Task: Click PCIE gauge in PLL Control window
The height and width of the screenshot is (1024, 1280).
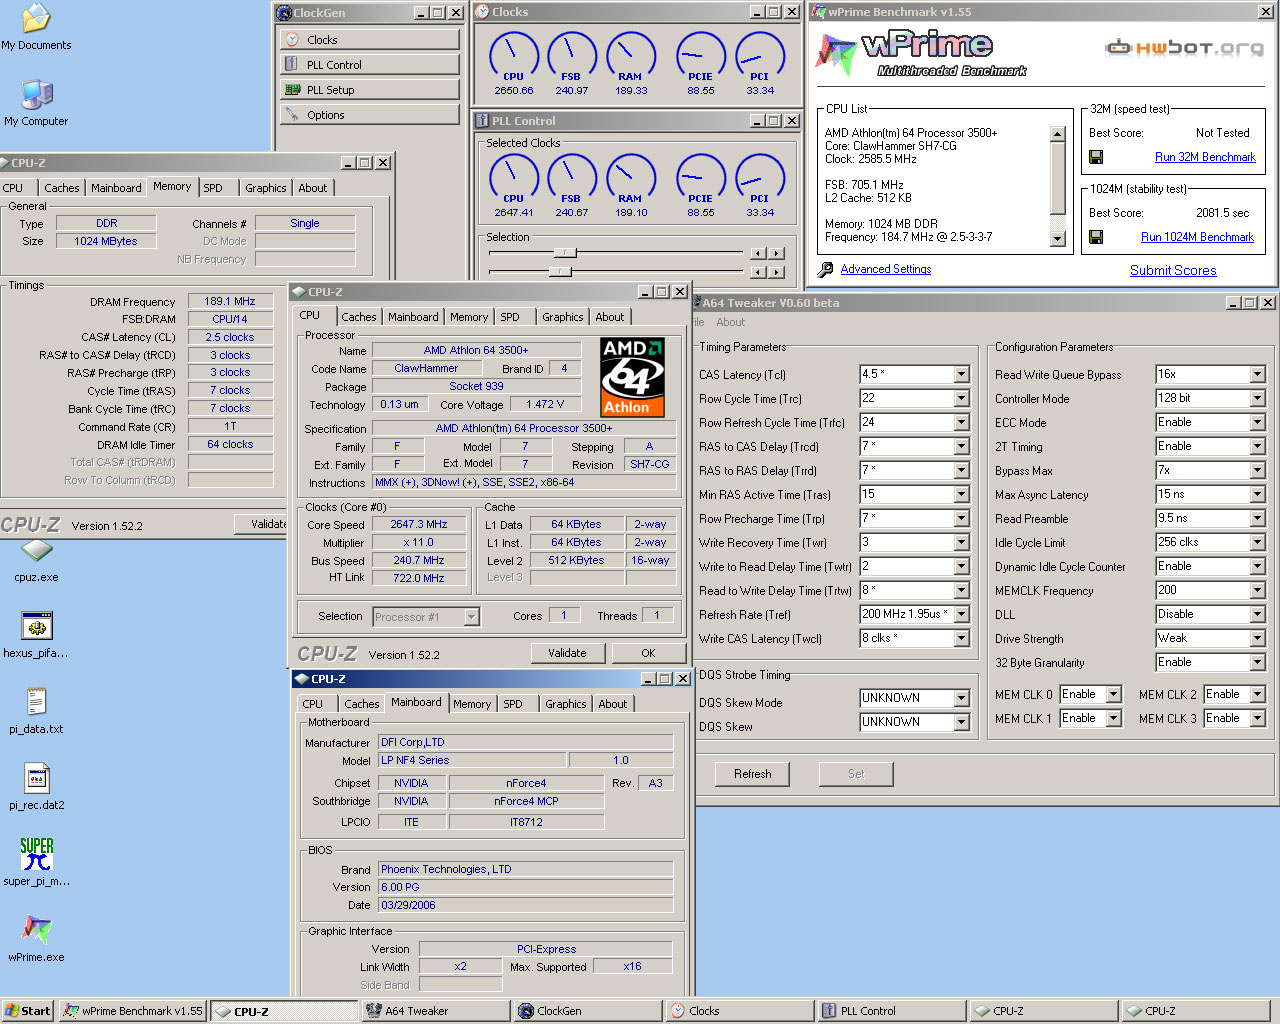Action: (x=701, y=177)
